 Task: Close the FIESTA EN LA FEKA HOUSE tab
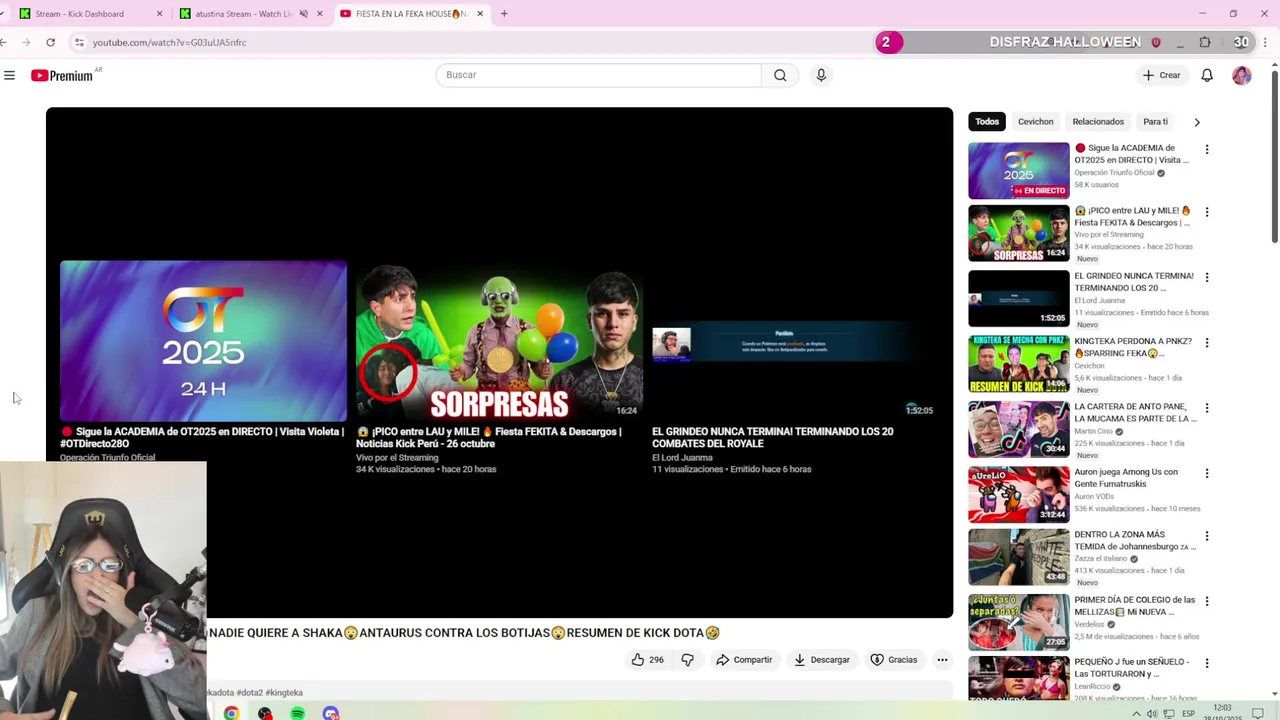480,14
